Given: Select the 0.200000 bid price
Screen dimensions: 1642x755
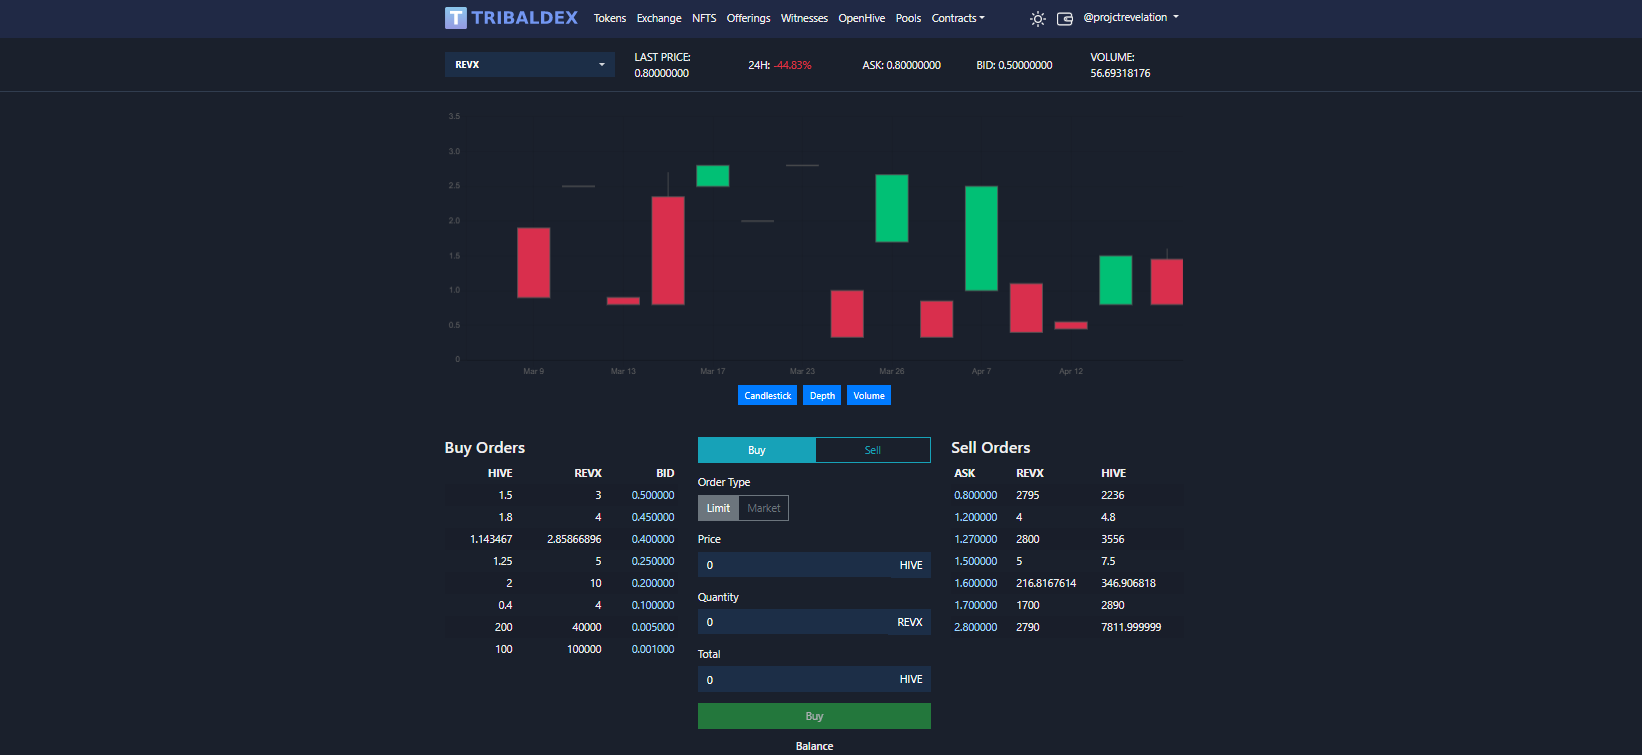Looking at the screenshot, I should point(653,583).
